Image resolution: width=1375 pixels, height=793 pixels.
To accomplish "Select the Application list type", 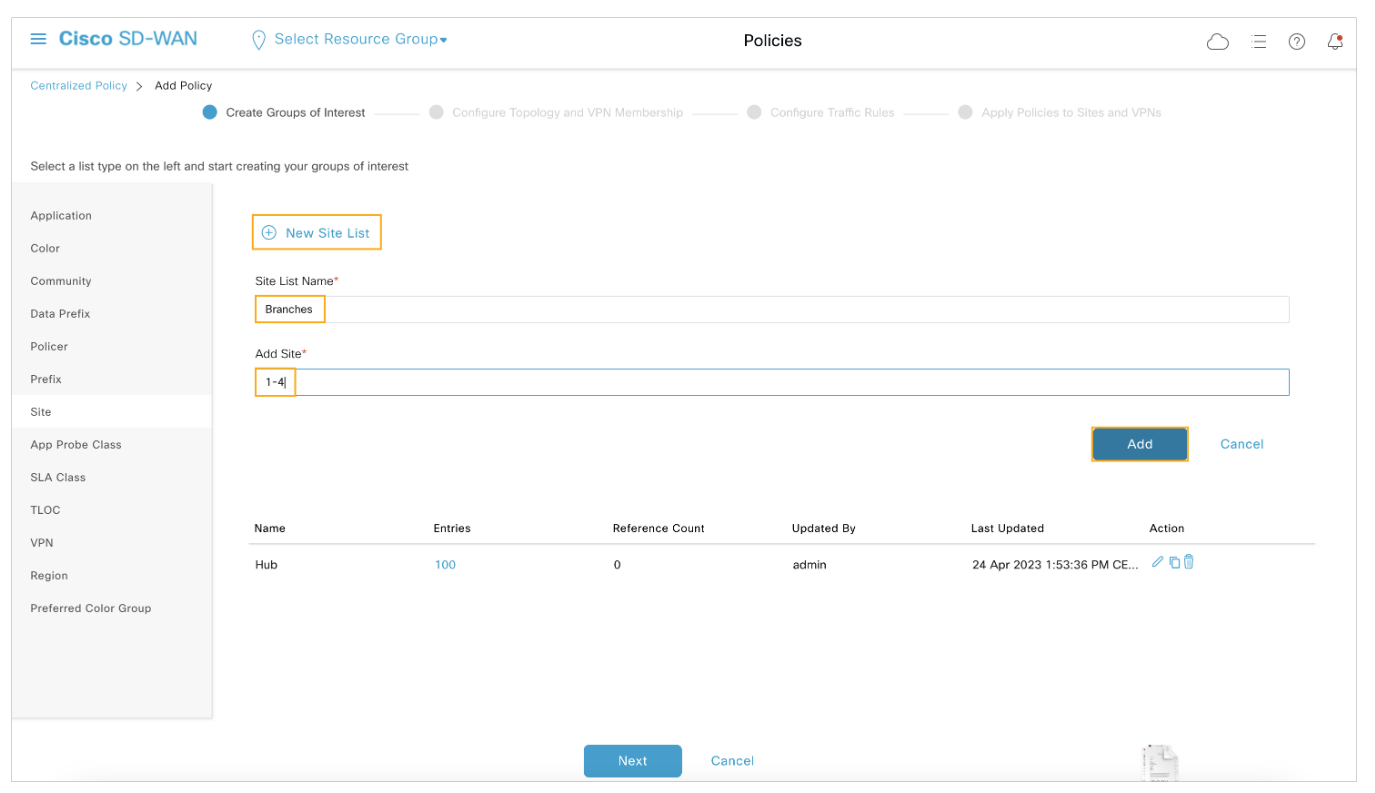I will pos(61,216).
